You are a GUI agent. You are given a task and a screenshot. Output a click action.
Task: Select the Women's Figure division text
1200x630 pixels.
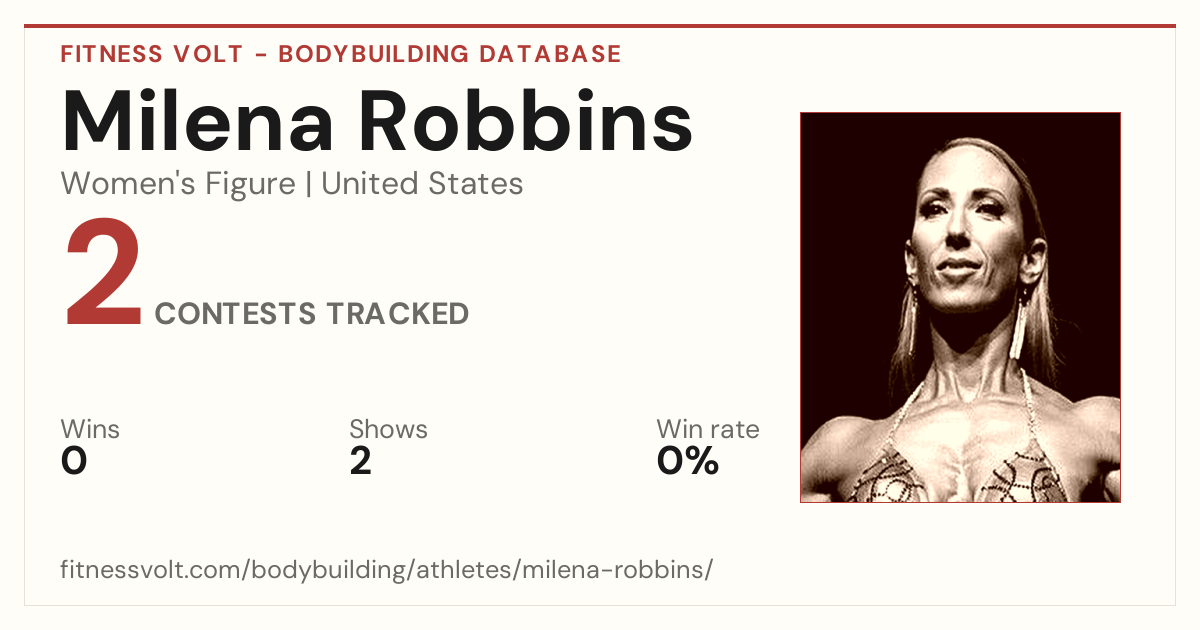(x=178, y=184)
